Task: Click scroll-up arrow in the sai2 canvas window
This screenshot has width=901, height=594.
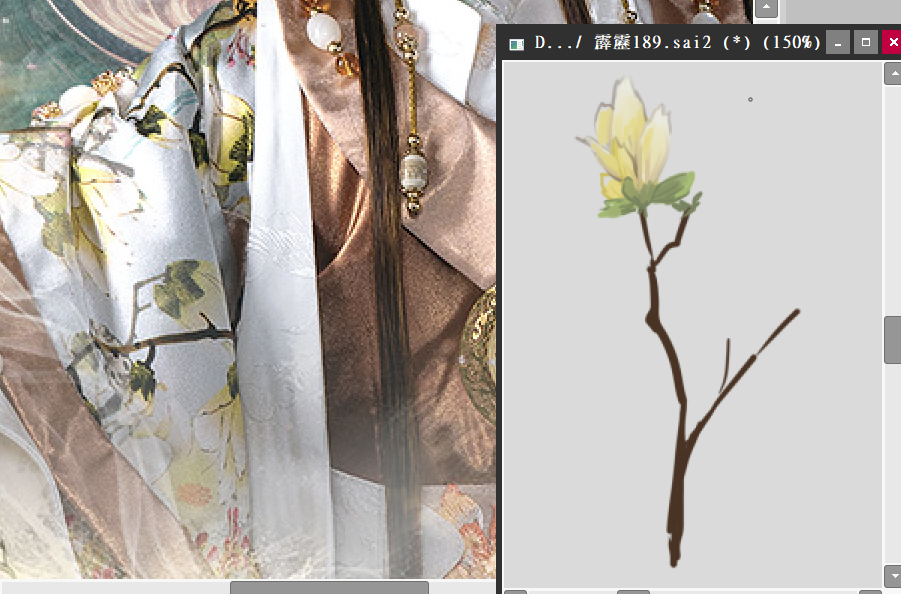Action: click(892, 74)
